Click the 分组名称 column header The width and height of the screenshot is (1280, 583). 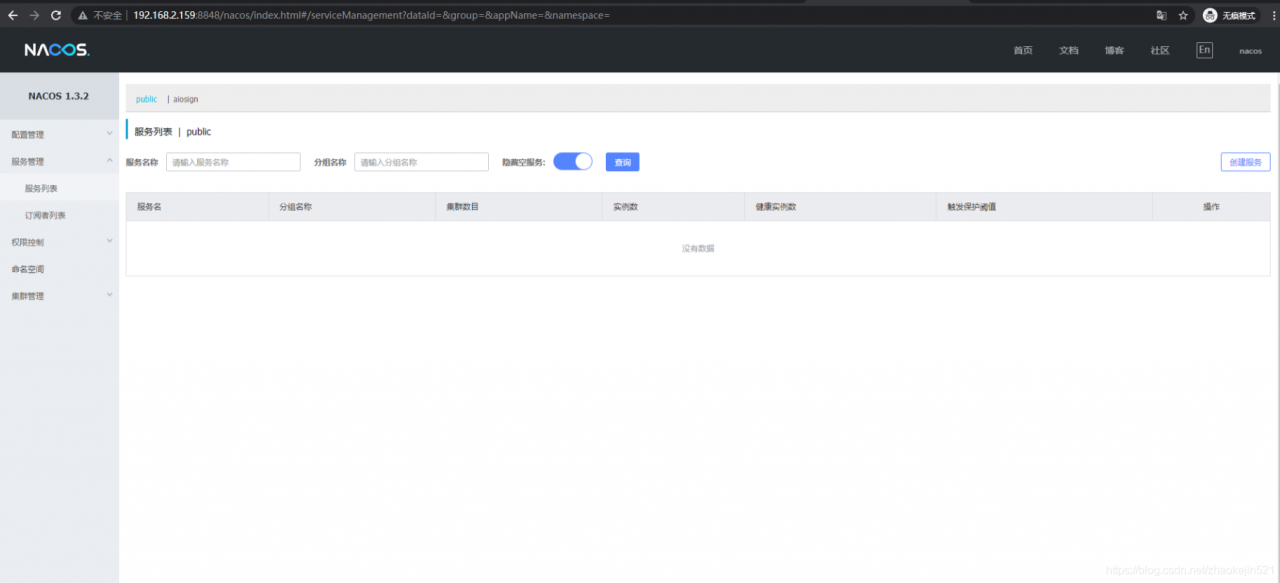tap(295, 207)
